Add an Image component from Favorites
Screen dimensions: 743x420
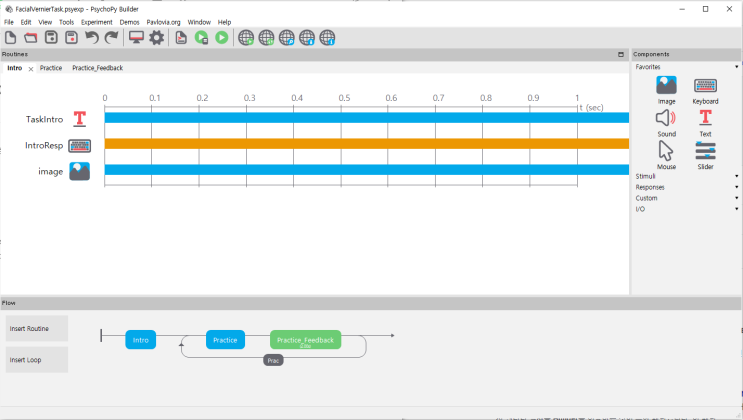pos(666,90)
